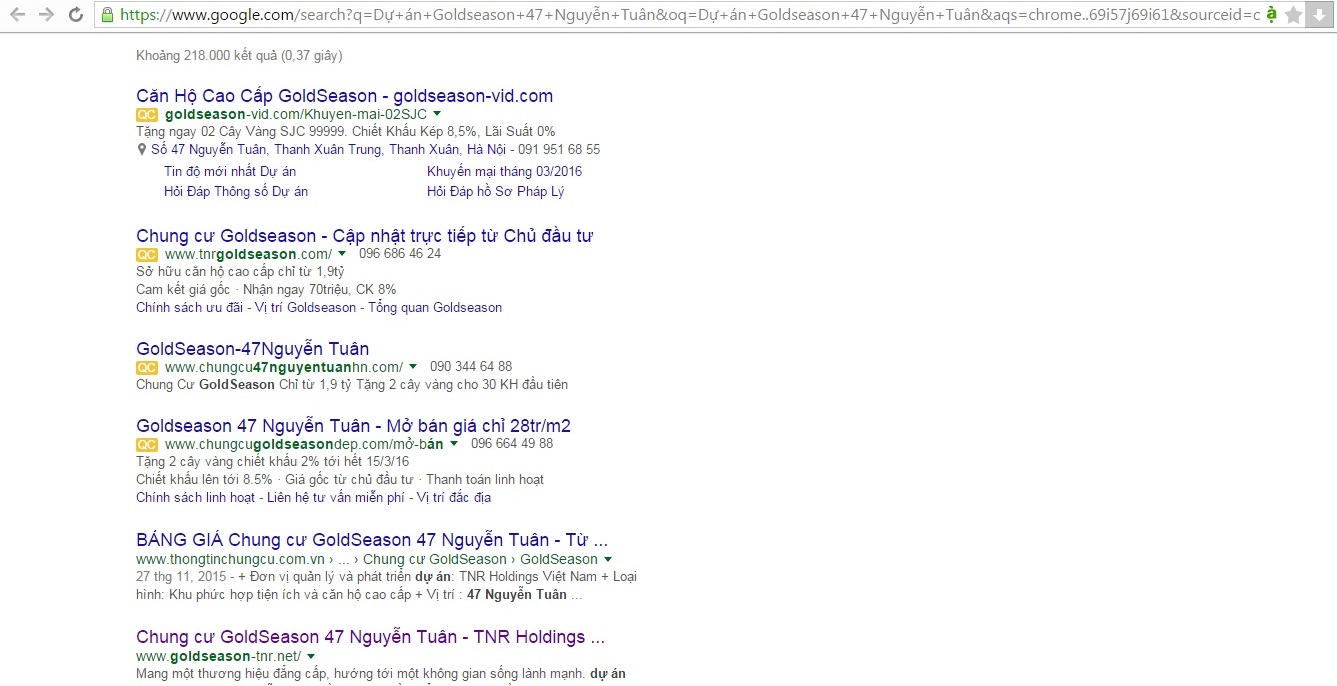Click phone number 096 664 49 88

click(x=512, y=444)
